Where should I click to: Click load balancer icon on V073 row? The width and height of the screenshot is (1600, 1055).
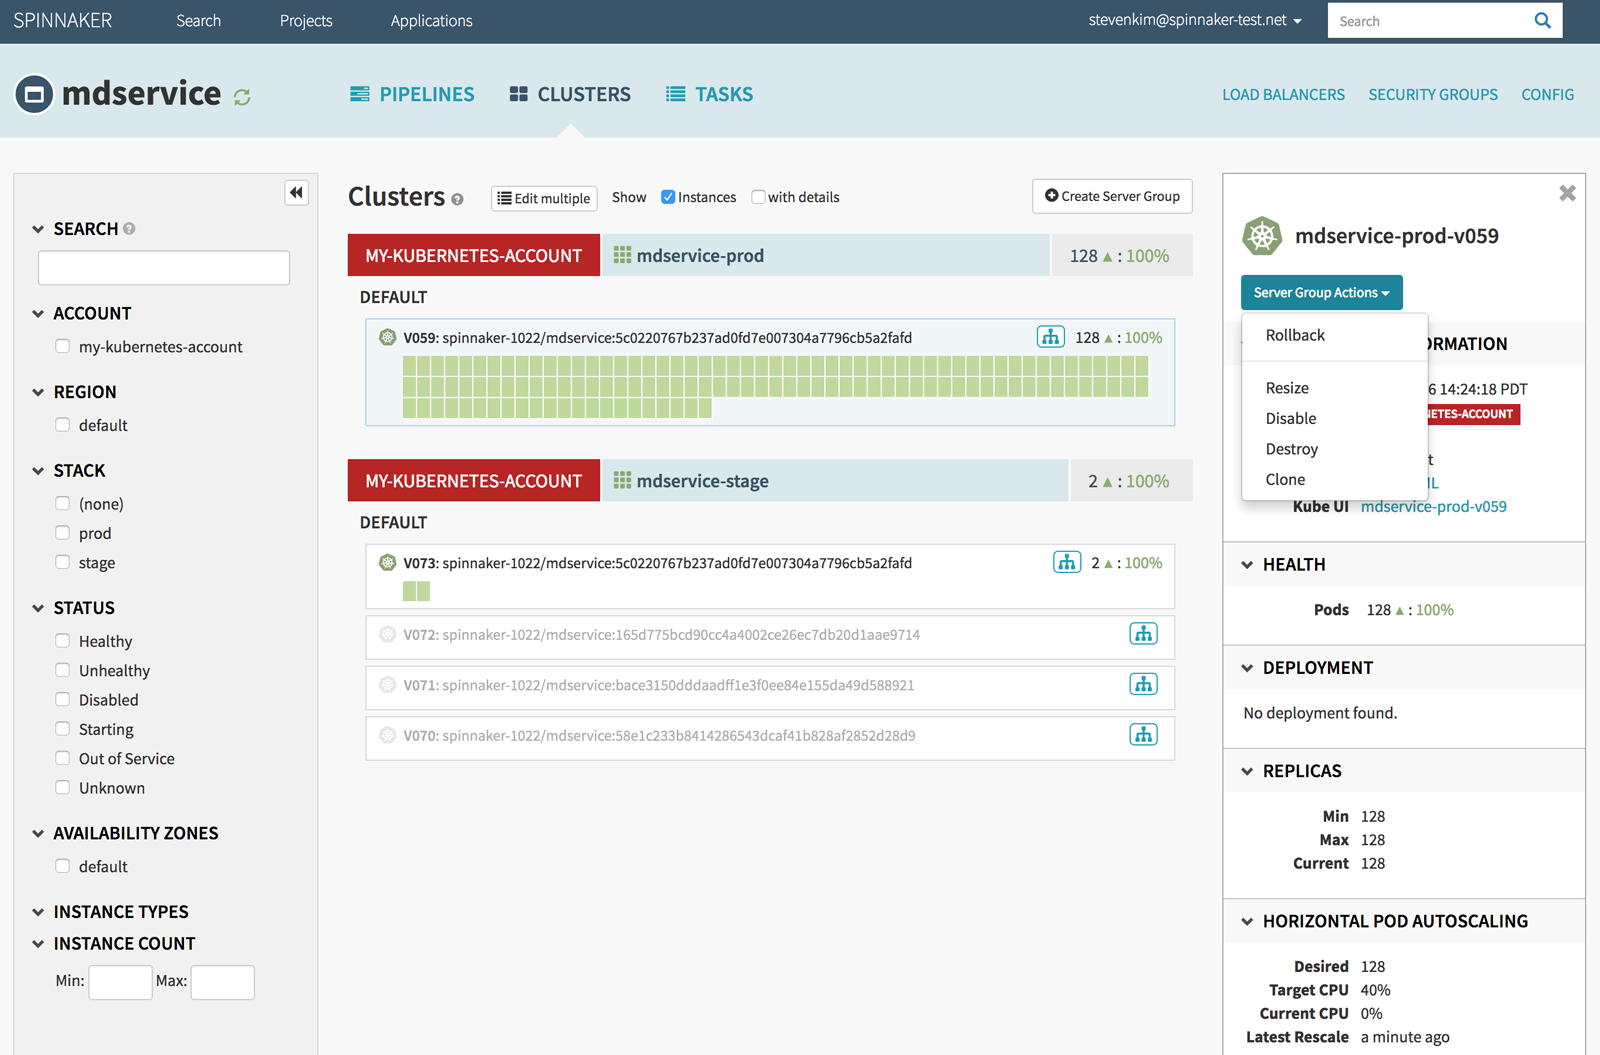[1066, 563]
